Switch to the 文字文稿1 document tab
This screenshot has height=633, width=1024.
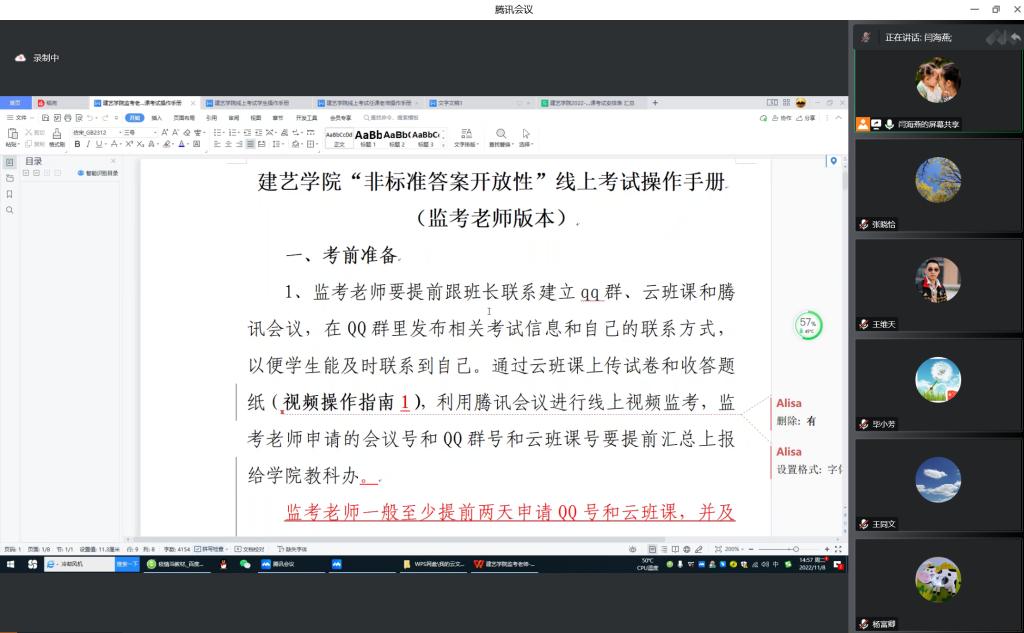point(450,103)
